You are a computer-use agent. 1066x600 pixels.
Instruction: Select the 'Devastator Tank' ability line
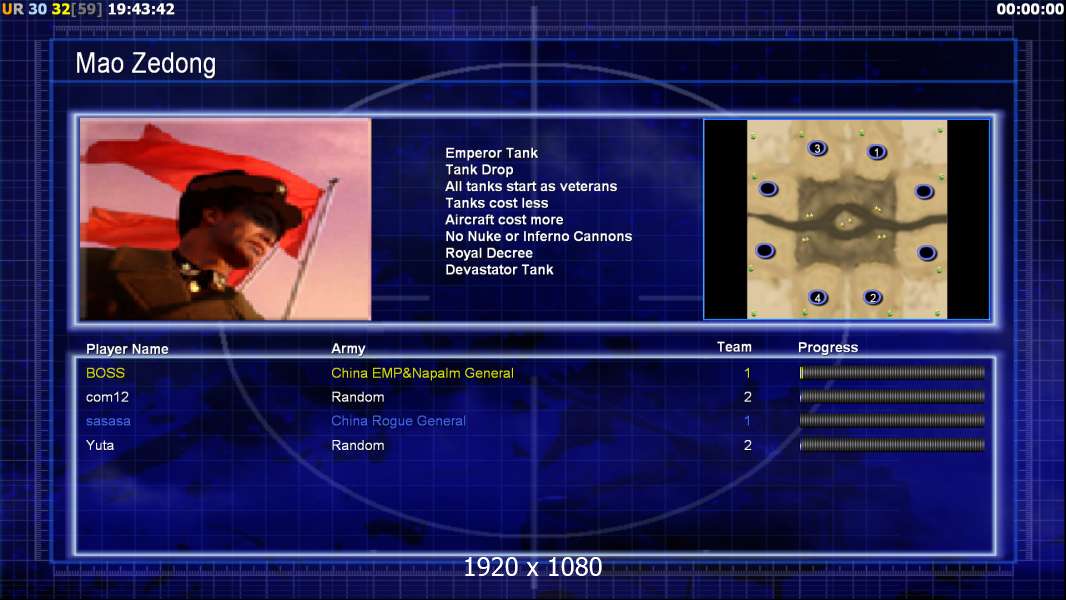tap(499, 270)
